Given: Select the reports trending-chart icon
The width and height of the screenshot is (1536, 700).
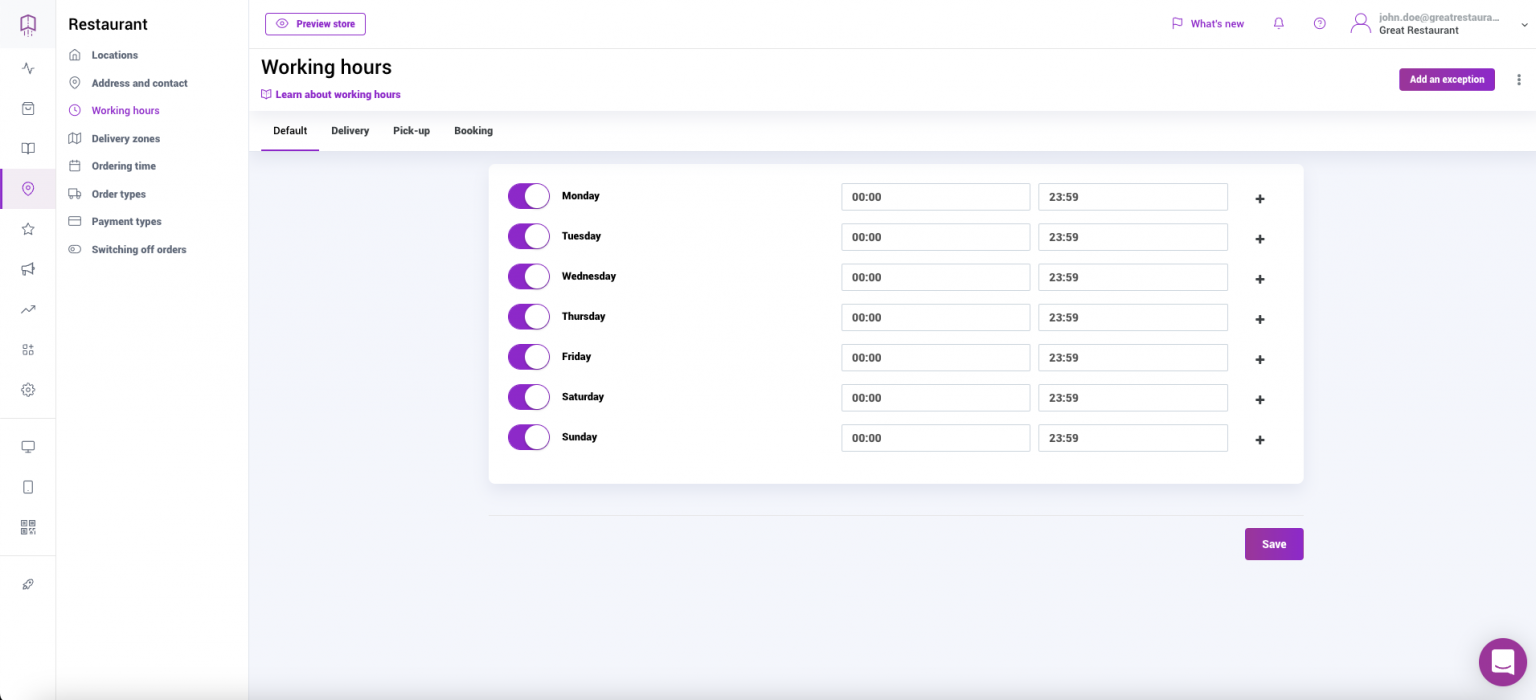Looking at the screenshot, I should point(27,308).
